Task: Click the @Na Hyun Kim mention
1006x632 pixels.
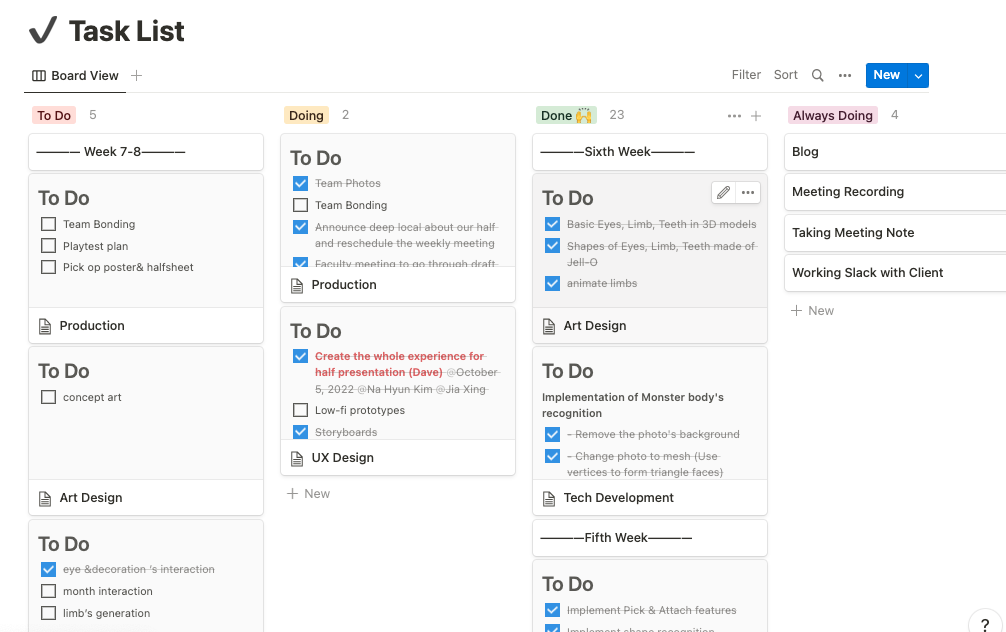Action: point(395,389)
